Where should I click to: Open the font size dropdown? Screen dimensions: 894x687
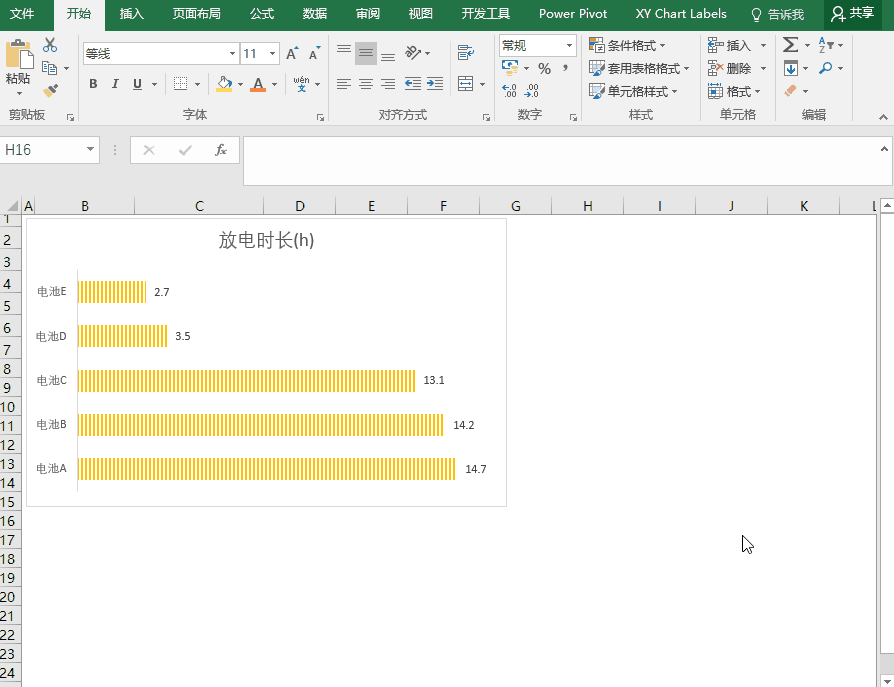pos(273,54)
